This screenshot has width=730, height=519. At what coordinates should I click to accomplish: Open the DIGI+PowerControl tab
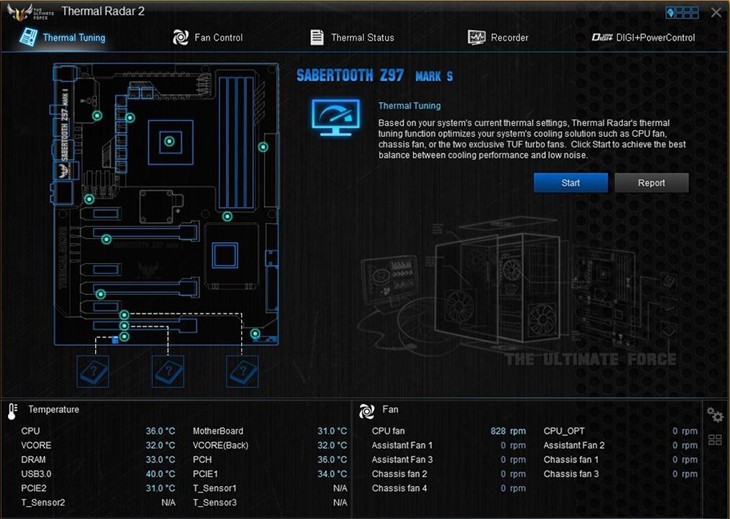point(643,37)
